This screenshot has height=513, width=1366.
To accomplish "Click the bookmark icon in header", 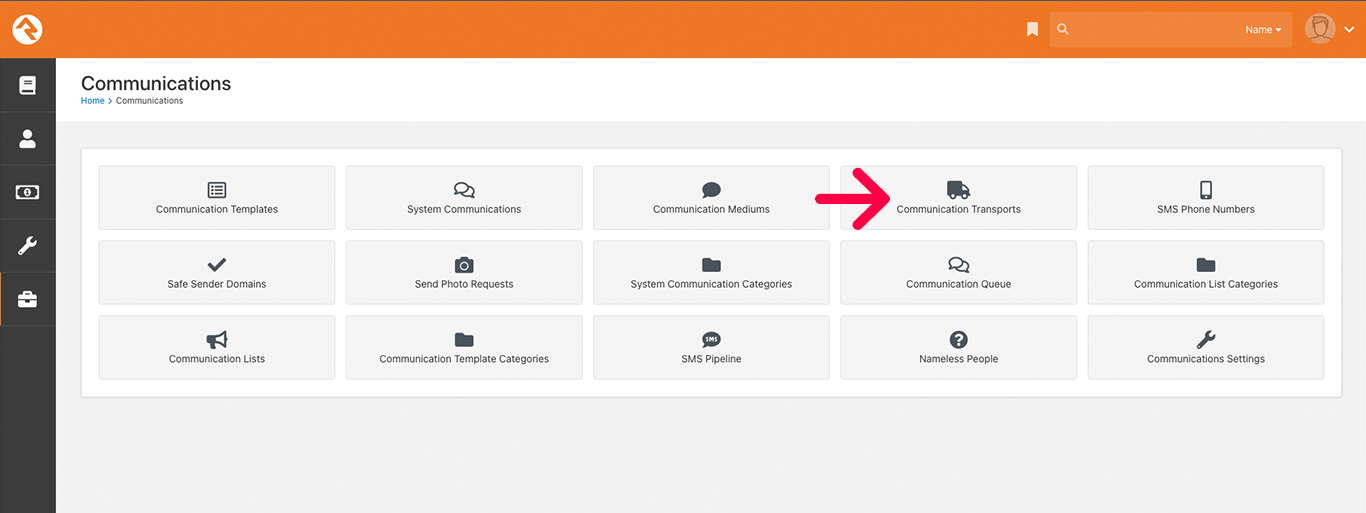I will [1033, 30].
